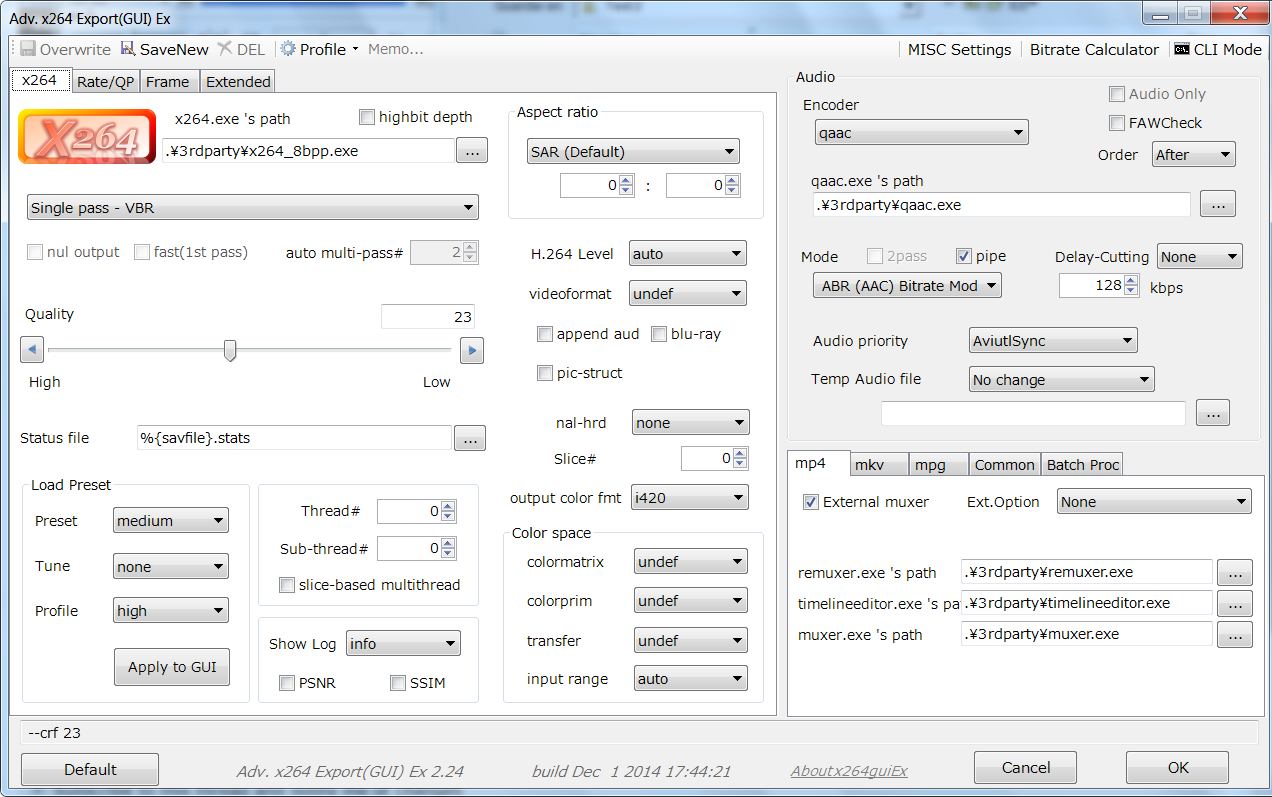Open Preset medium dropdown

pyautogui.click(x=171, y=521)
